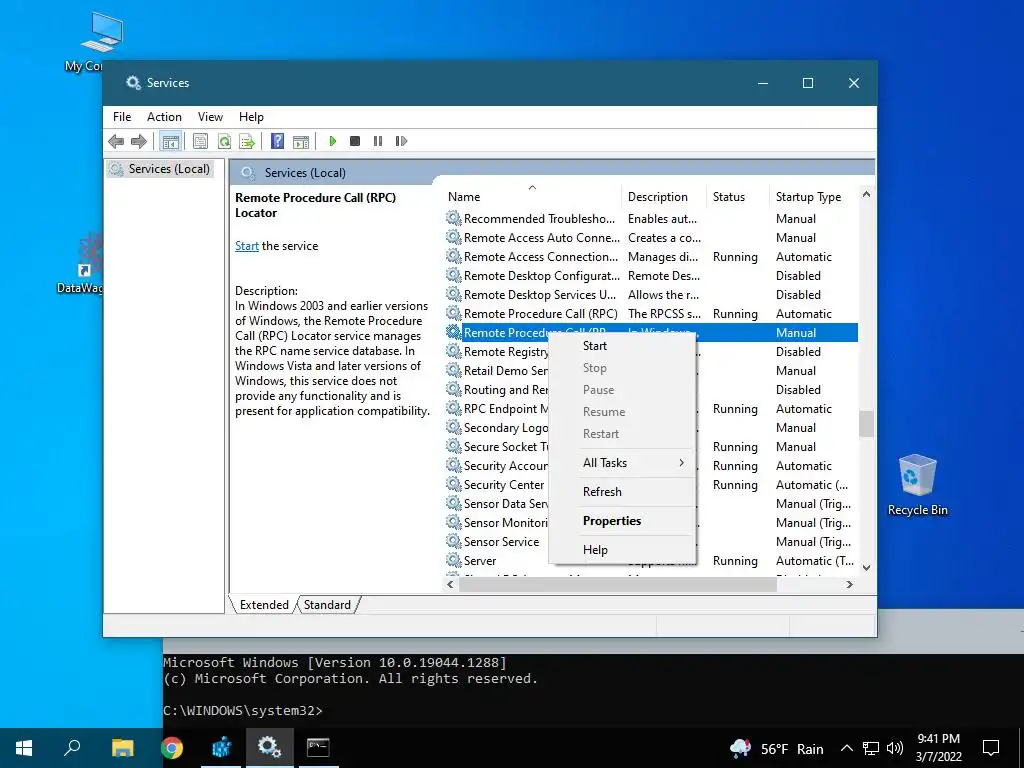1024x768 pixels.
Task: Click the horizontal scrollbar left arrow
Action: pyautogui.click(x=450, y=584)
